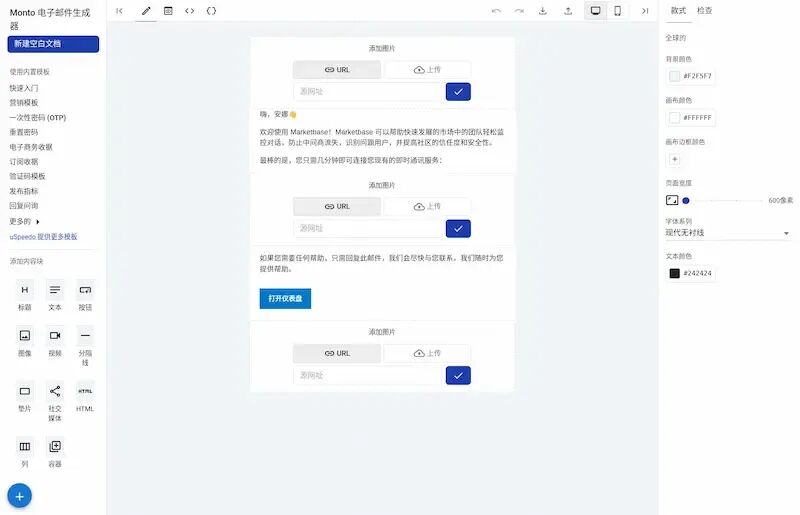Add a 列 columns block
The height and width of the screenshot is (515, 800).
pyautogui.click(x=24, y=453)
